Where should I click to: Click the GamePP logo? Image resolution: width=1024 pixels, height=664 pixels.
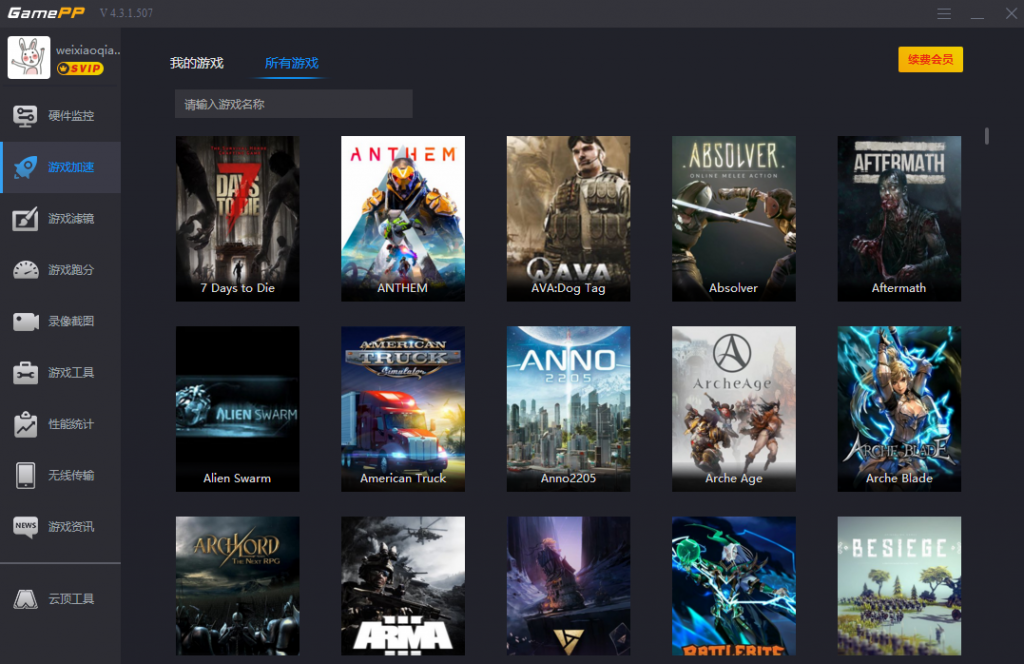tap(46, 13)
